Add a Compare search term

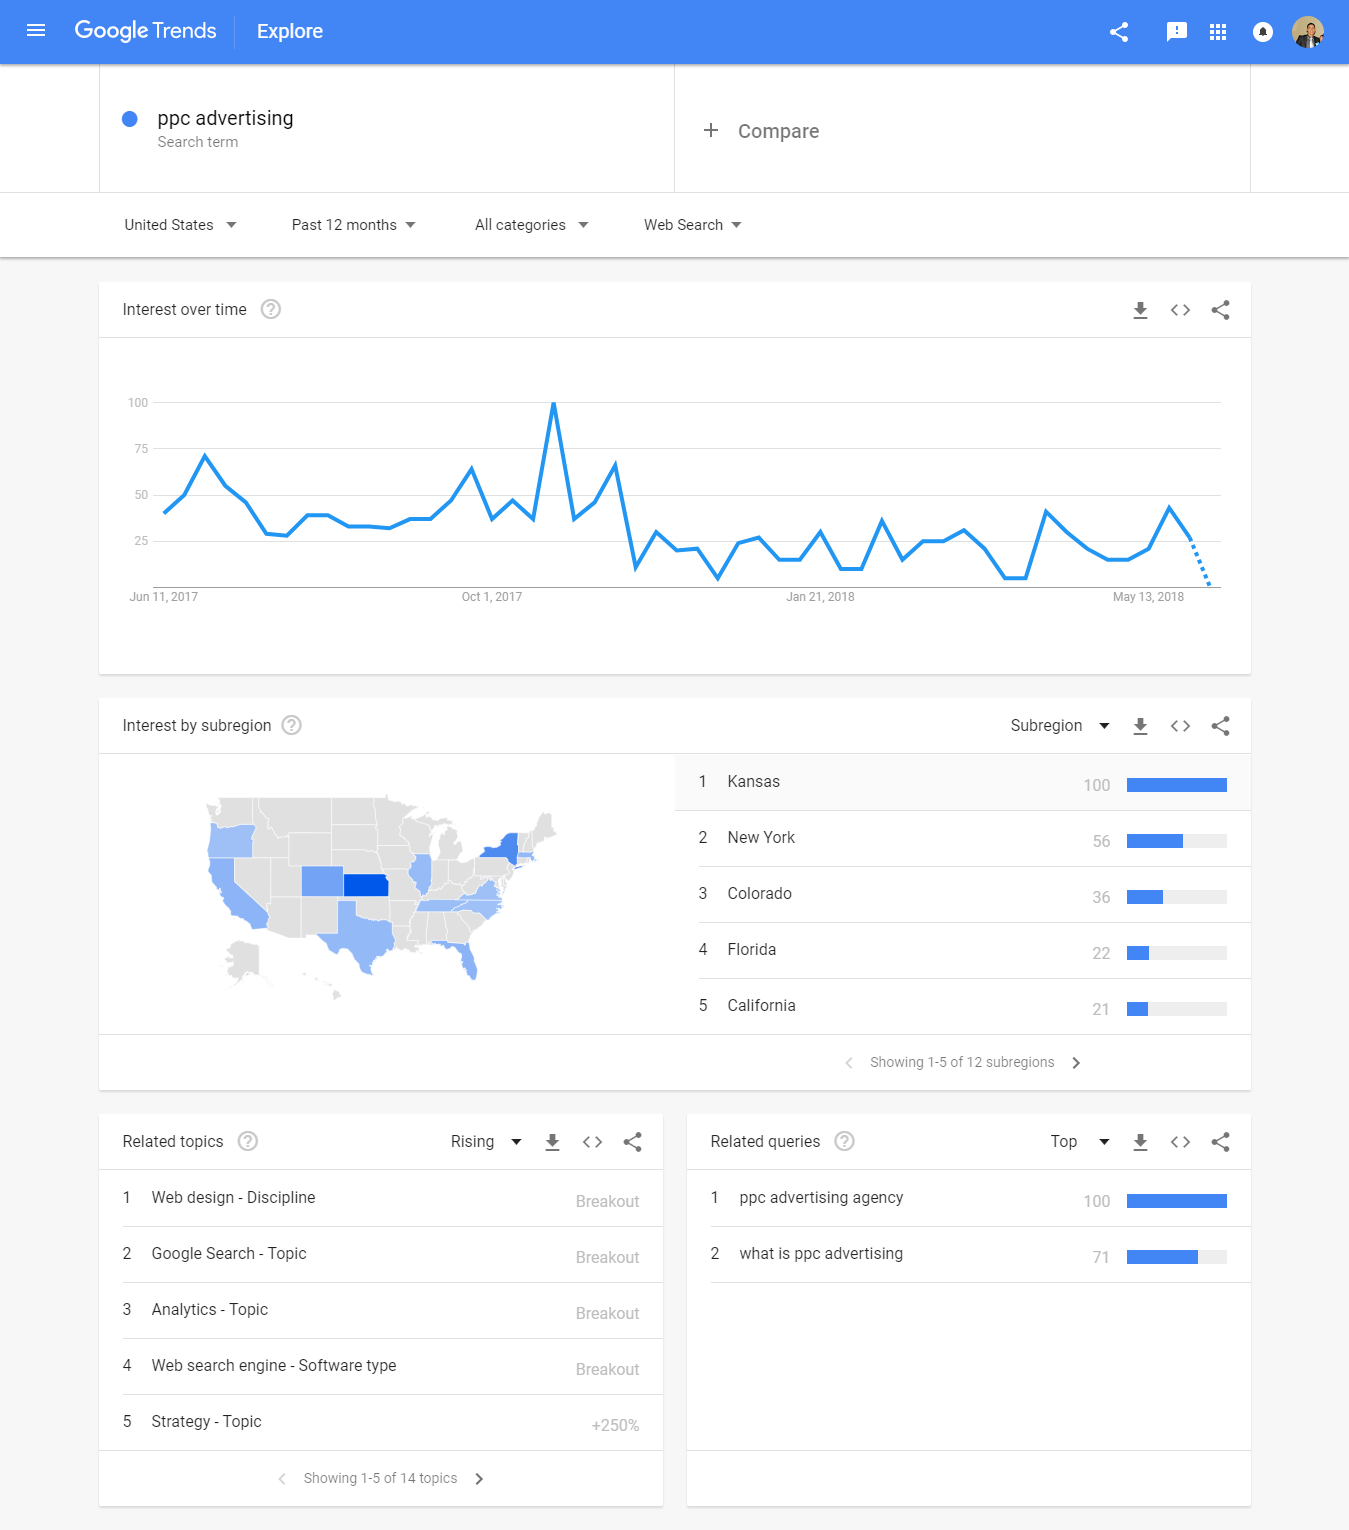click(761, 131)
